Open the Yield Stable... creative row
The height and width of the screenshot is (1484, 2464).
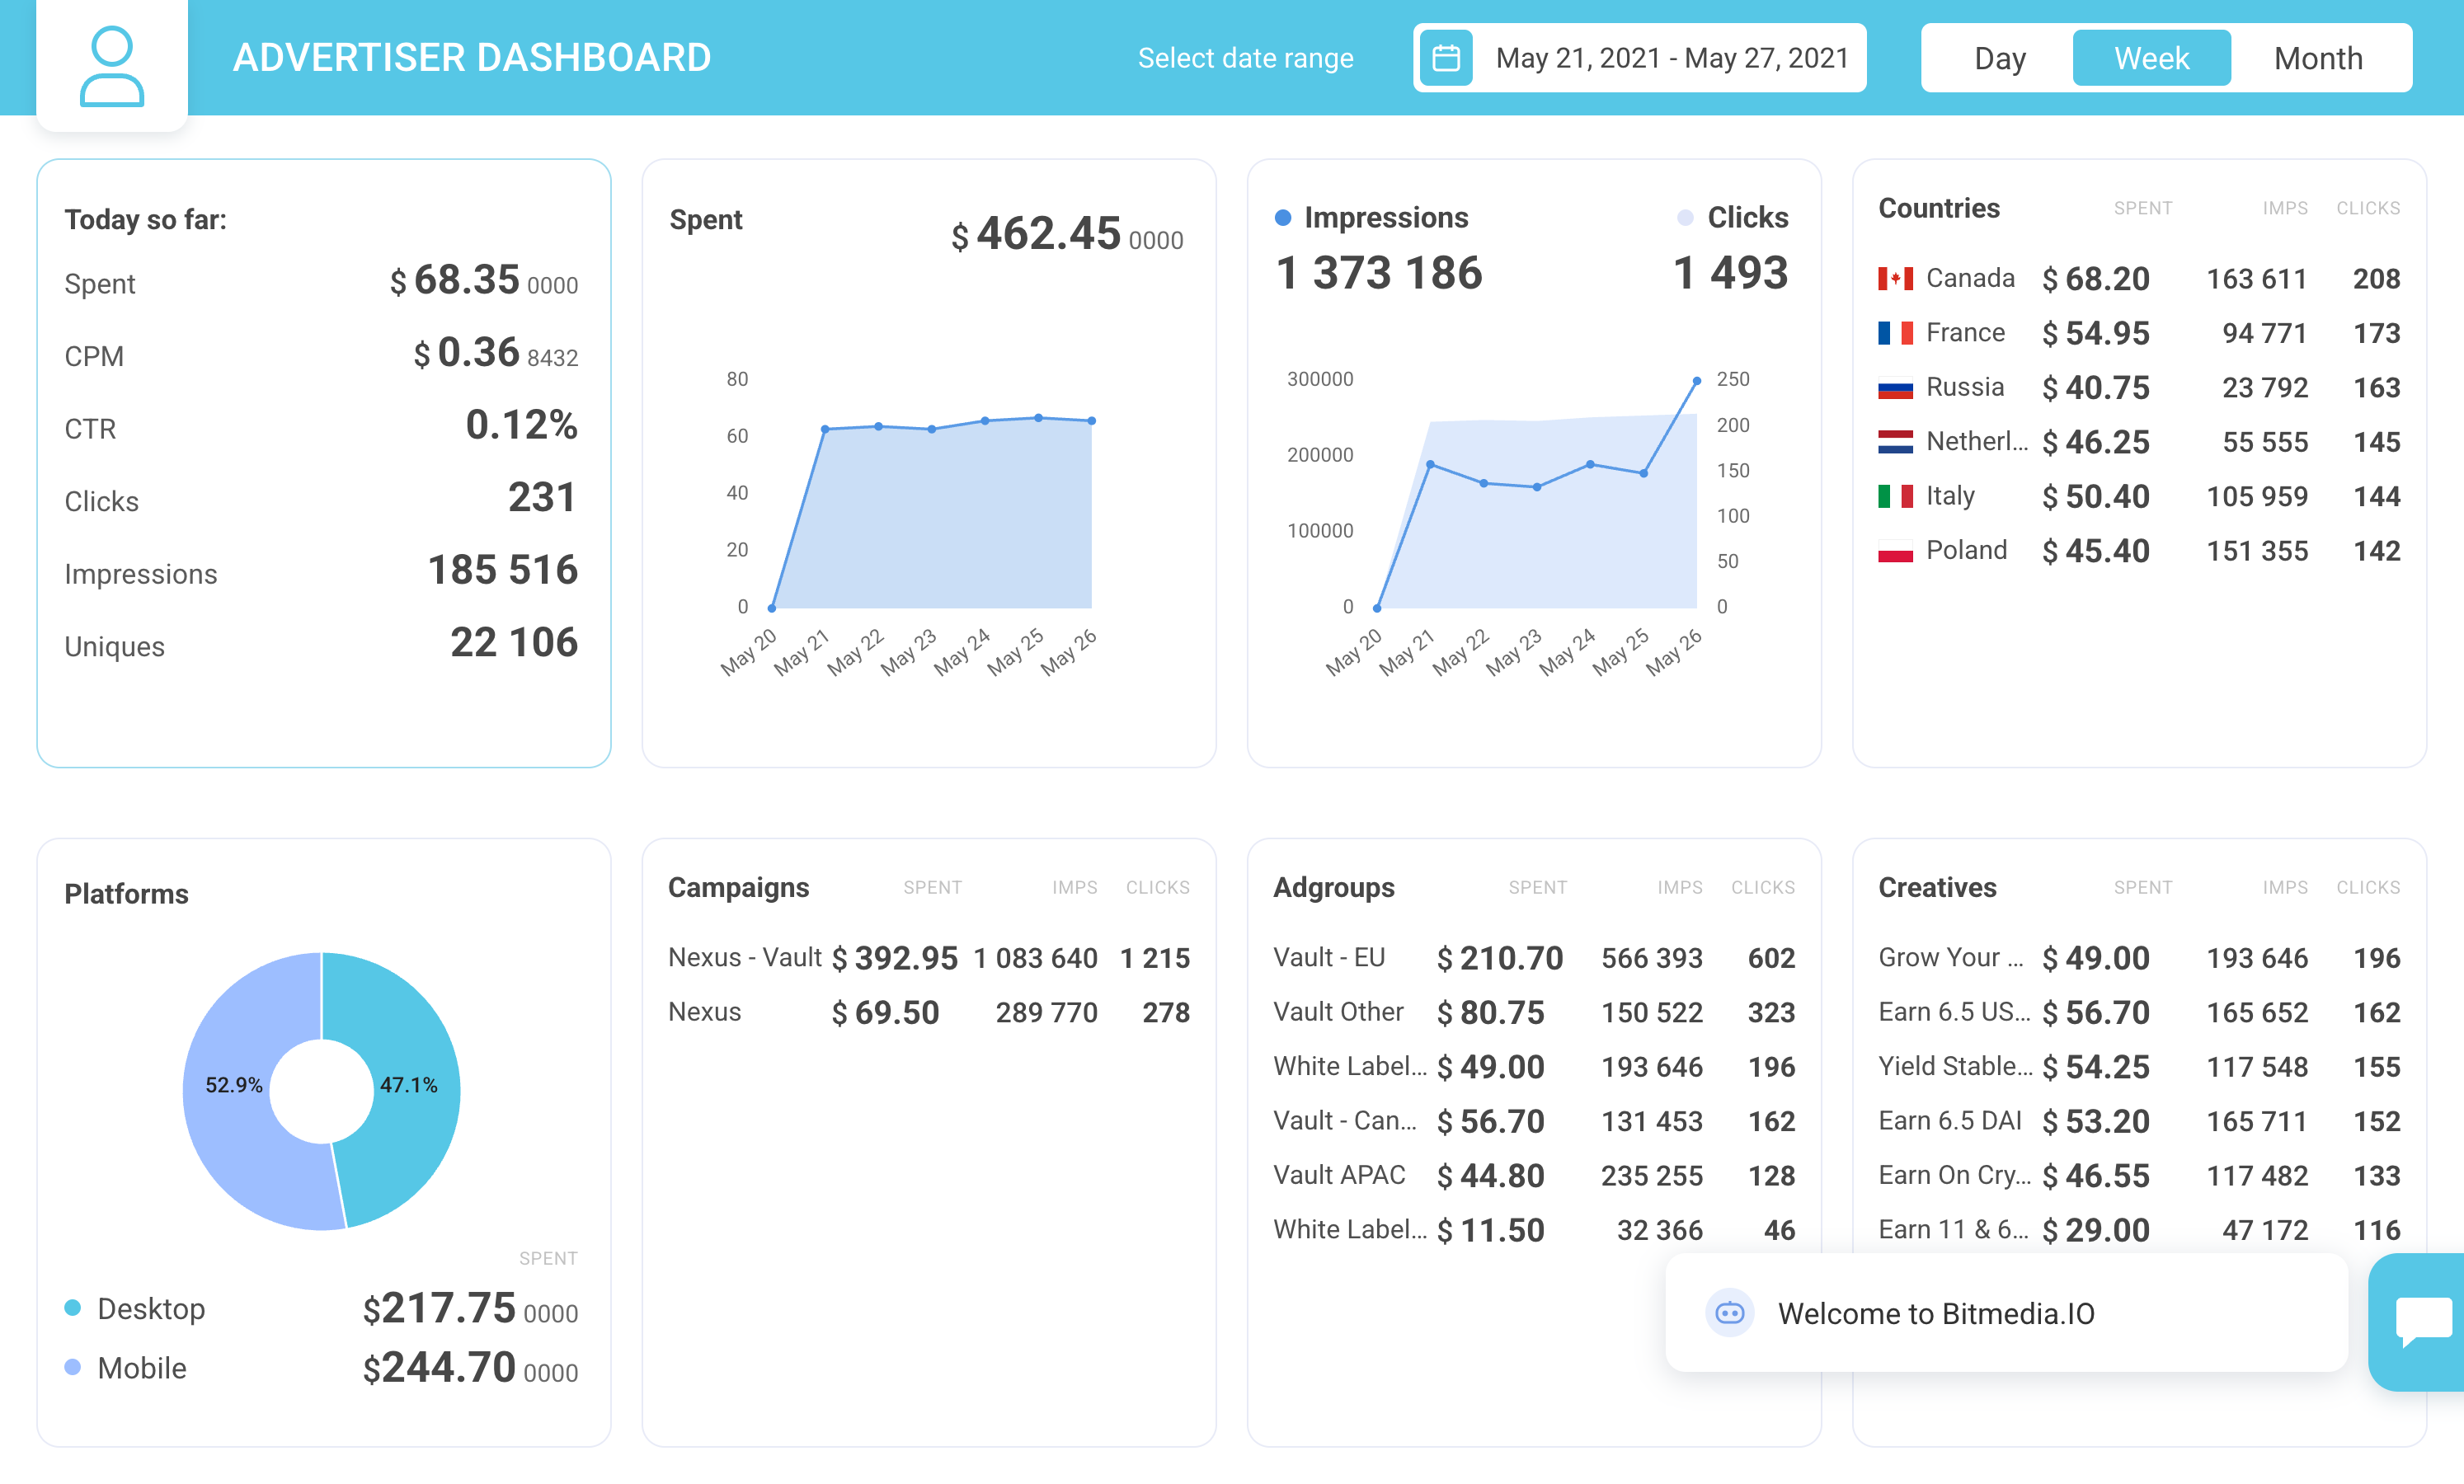coord(2138,1066)
